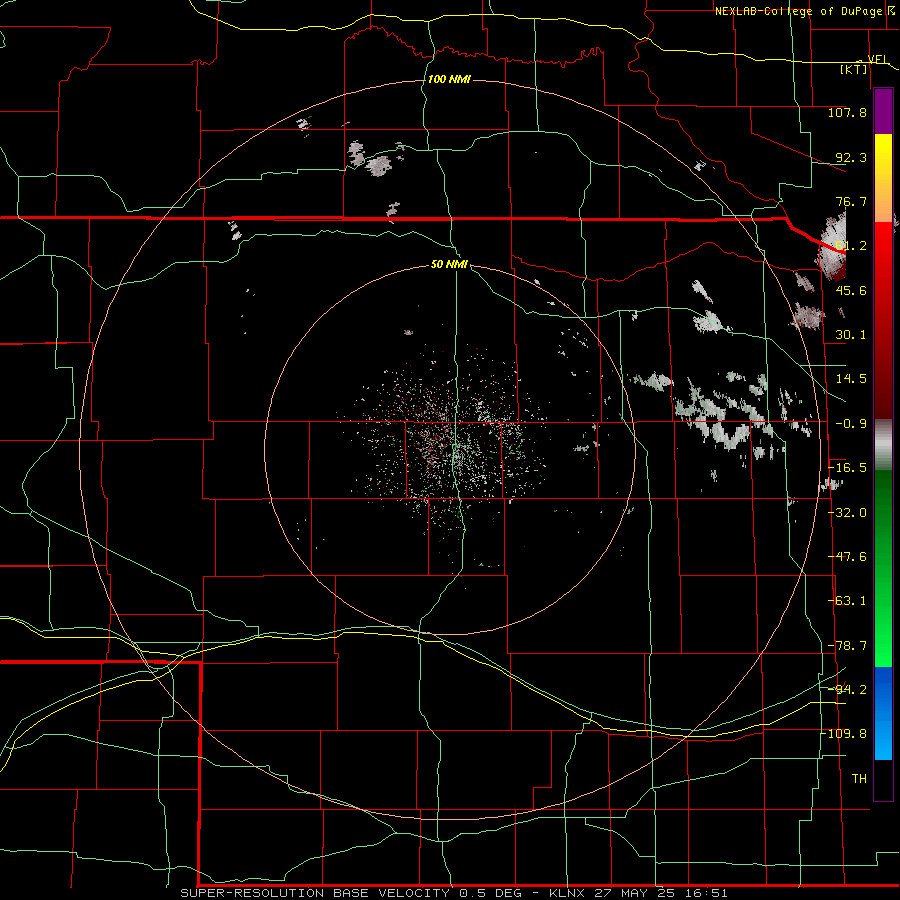Screen dimensions: 900x900
Task: Select the 14.5 velocity scale value
Action: (851, 379)
